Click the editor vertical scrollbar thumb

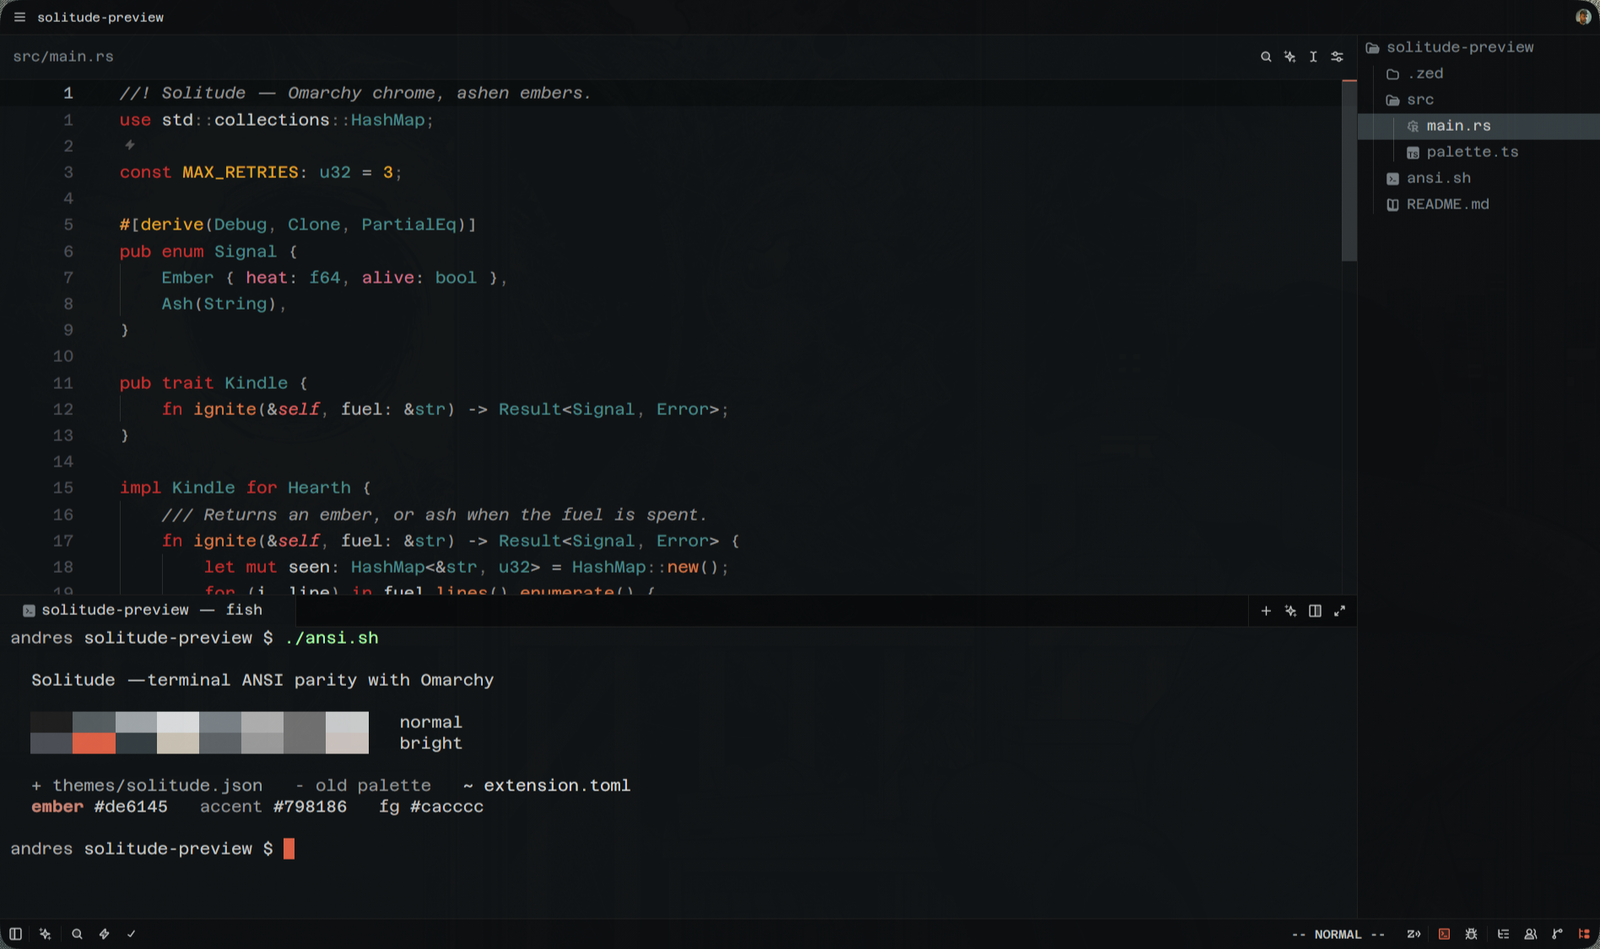coord(1349,171)
